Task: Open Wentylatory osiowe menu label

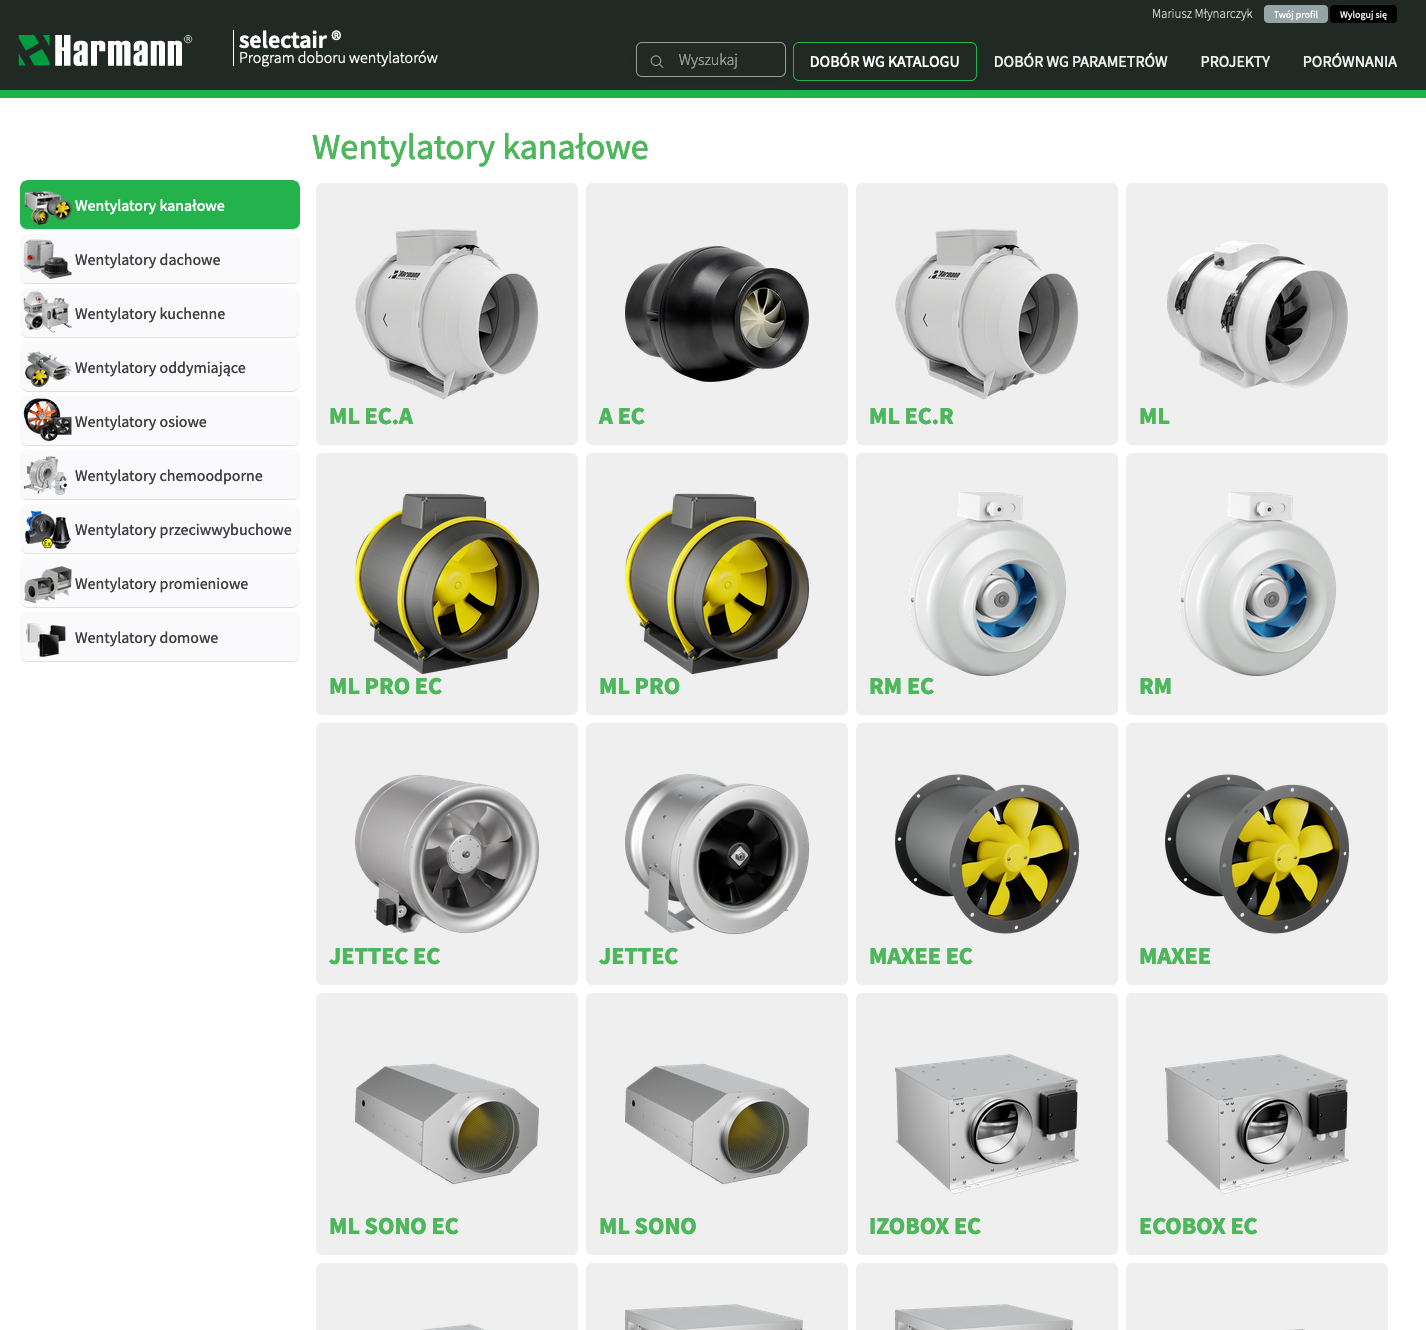Action: click(141, 422)
